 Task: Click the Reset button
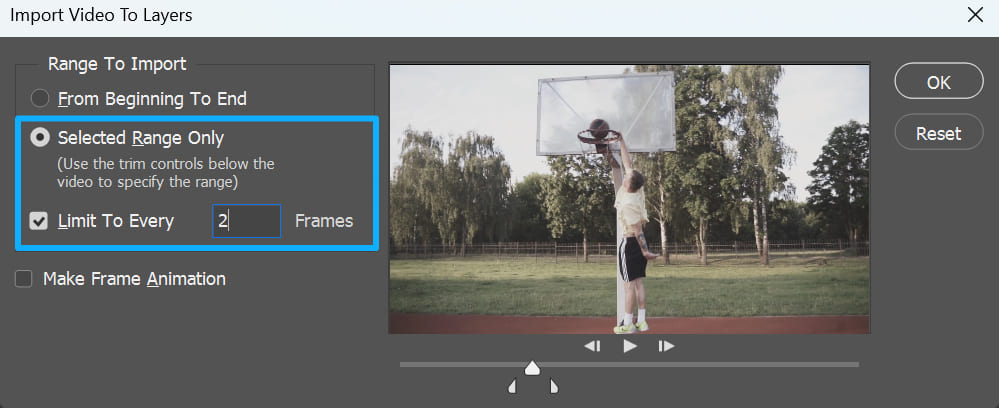coord(938,132)
